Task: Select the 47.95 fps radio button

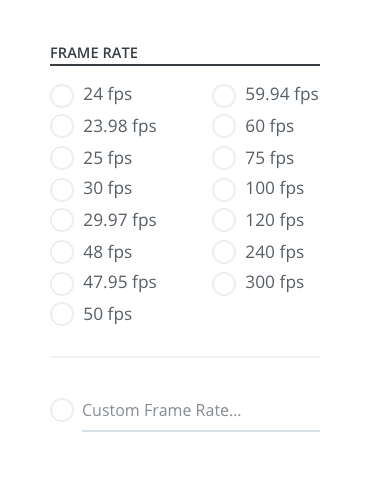Action: pos(62,284)
